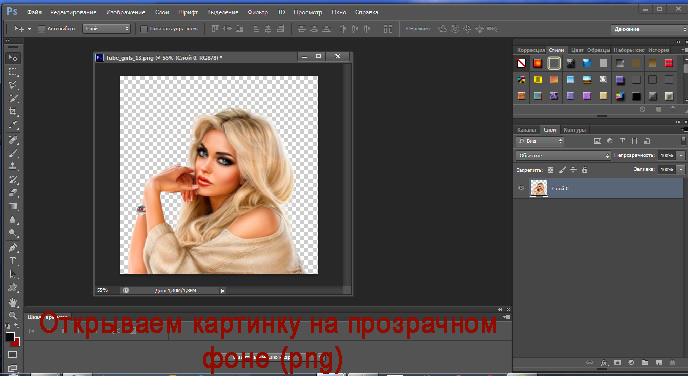The width and height of the screenshot is (688, 376).
Task: Select the Move tool in the toolbox
Action: pos(13,58)
